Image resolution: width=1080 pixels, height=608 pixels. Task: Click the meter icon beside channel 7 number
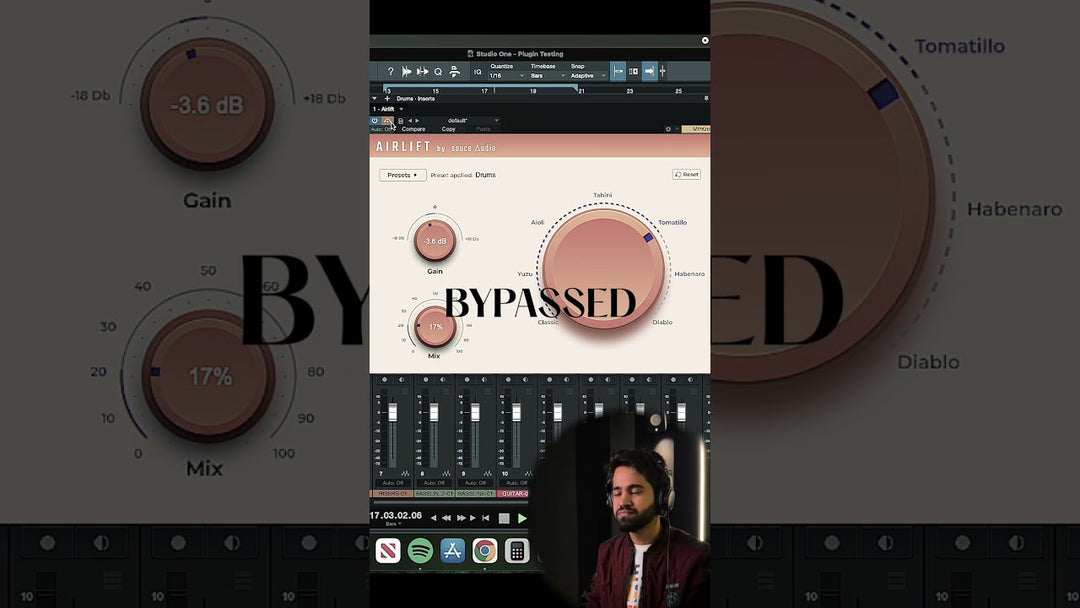(405, 473)
